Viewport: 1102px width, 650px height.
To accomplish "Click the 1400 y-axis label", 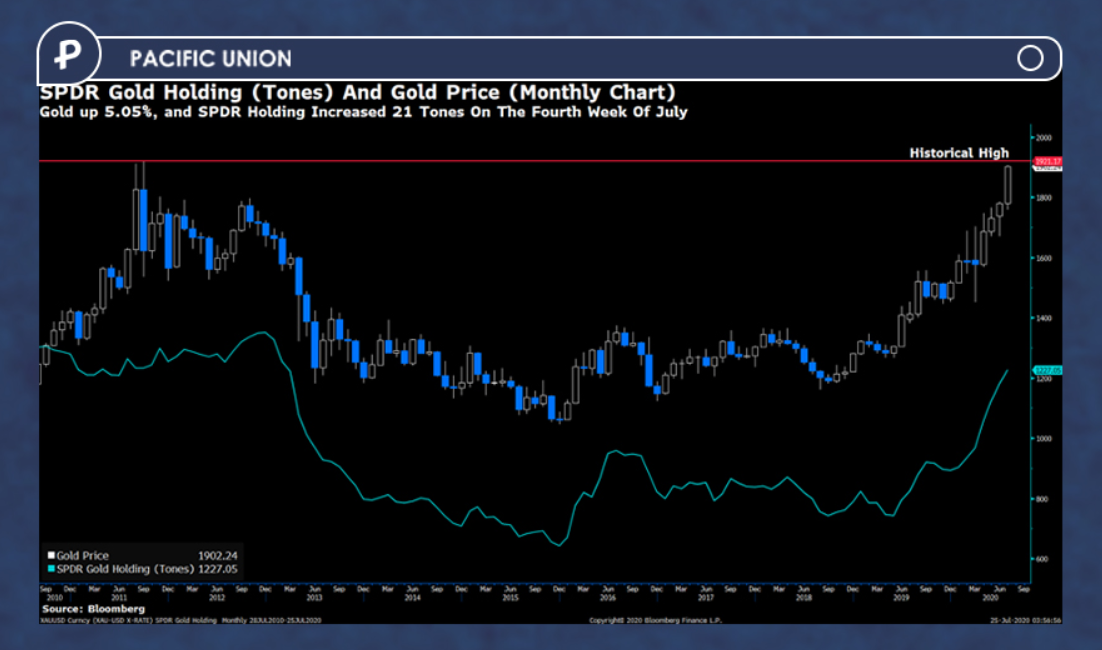I will click(1044, 318).
